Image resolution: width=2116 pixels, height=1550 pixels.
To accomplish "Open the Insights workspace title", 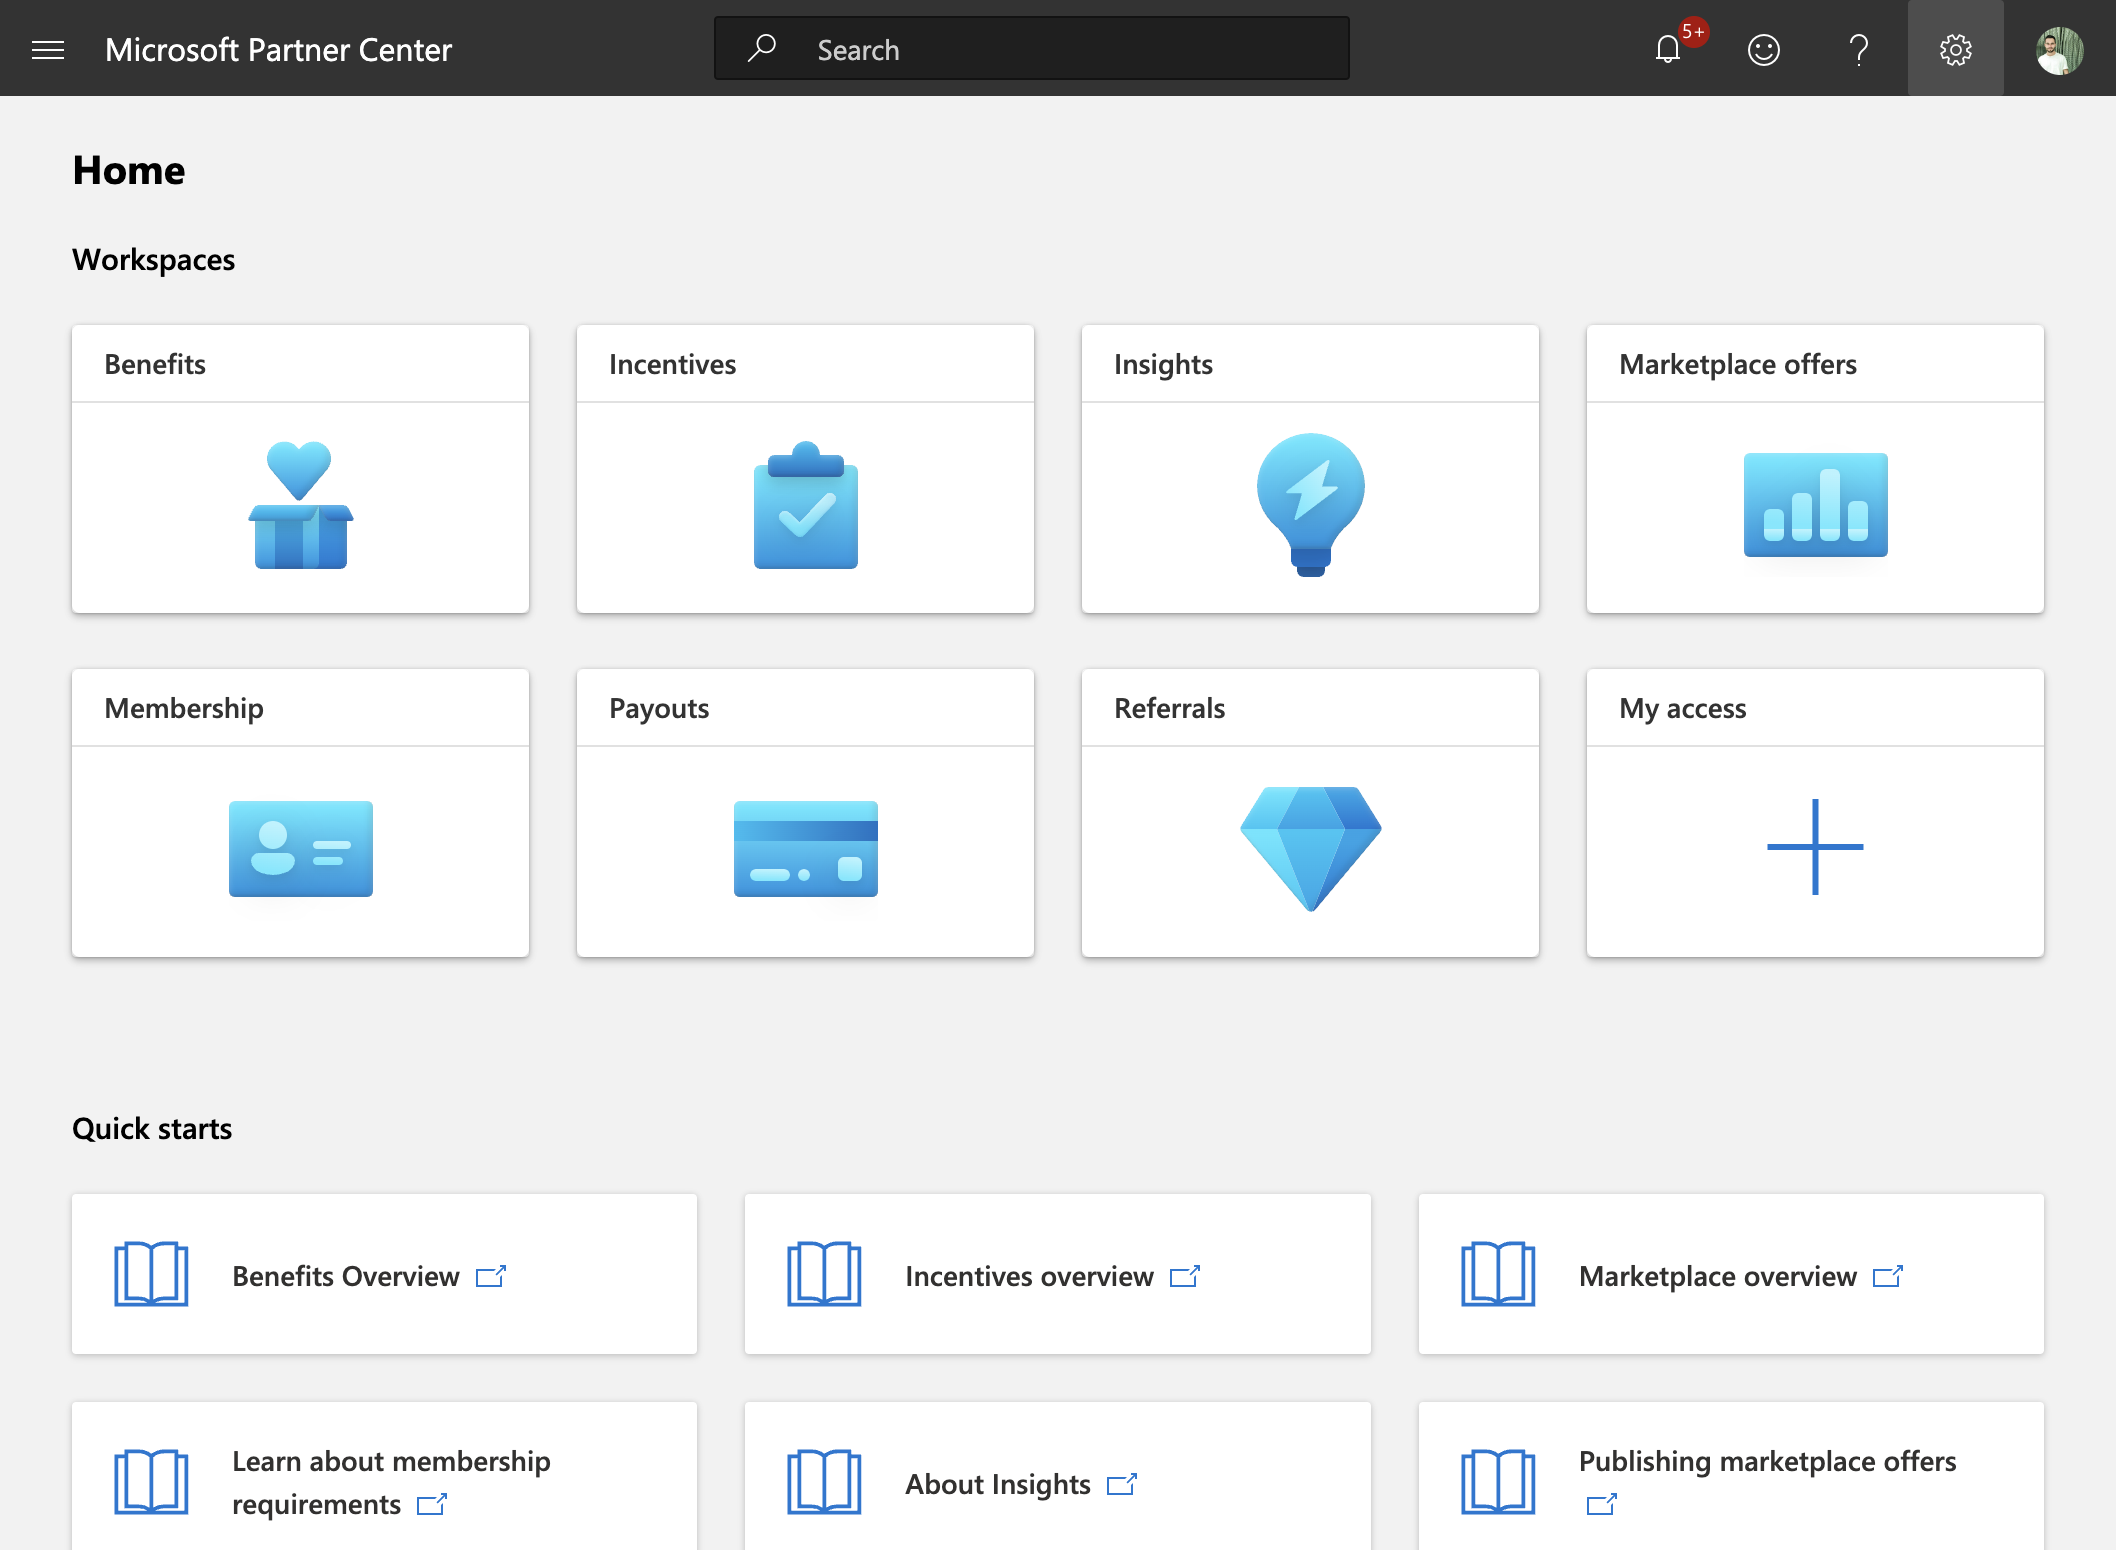I will point(1163,364).
